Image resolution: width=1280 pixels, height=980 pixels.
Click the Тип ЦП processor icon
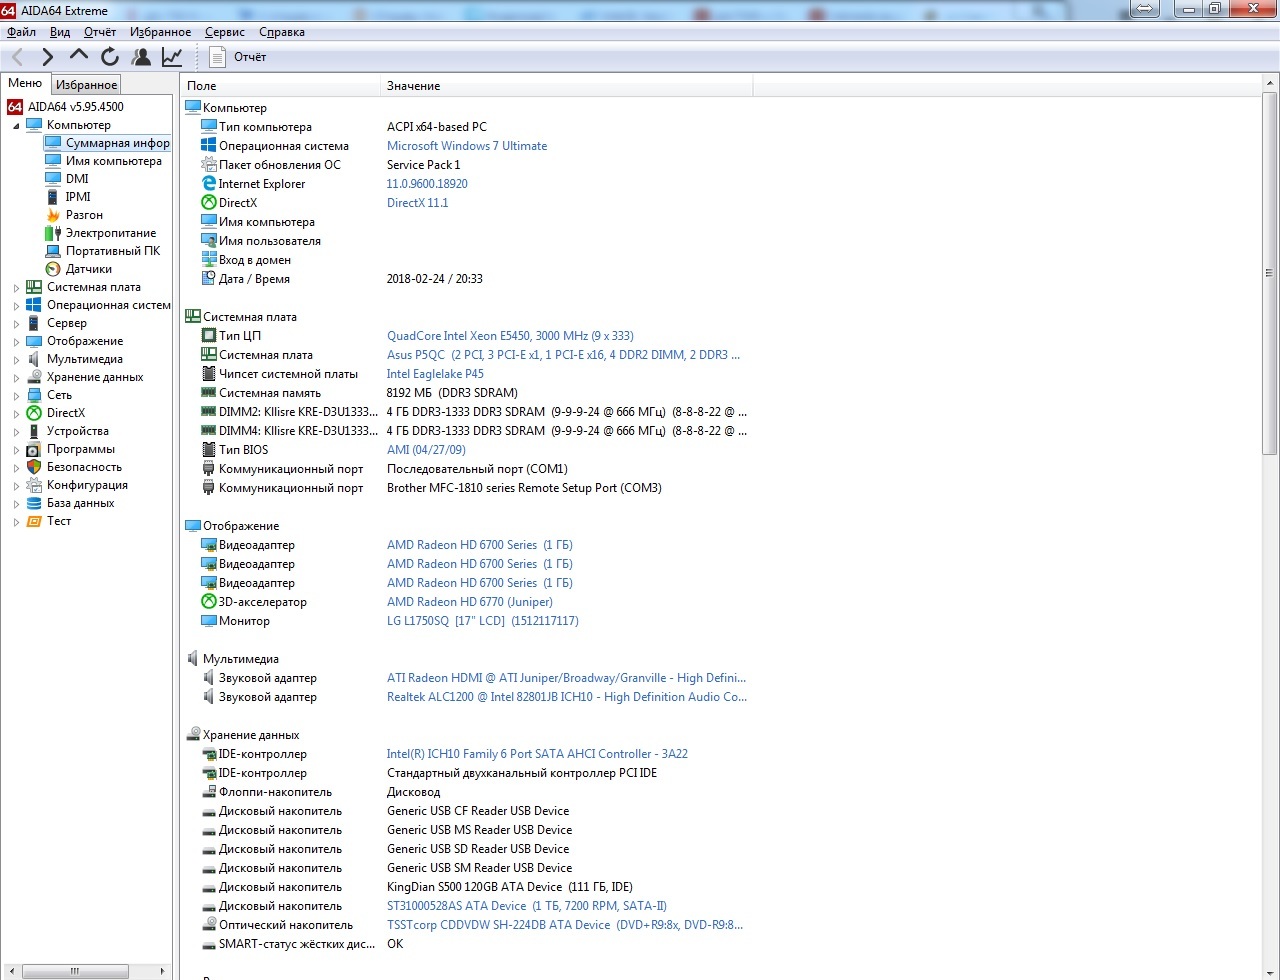(209, 336)
